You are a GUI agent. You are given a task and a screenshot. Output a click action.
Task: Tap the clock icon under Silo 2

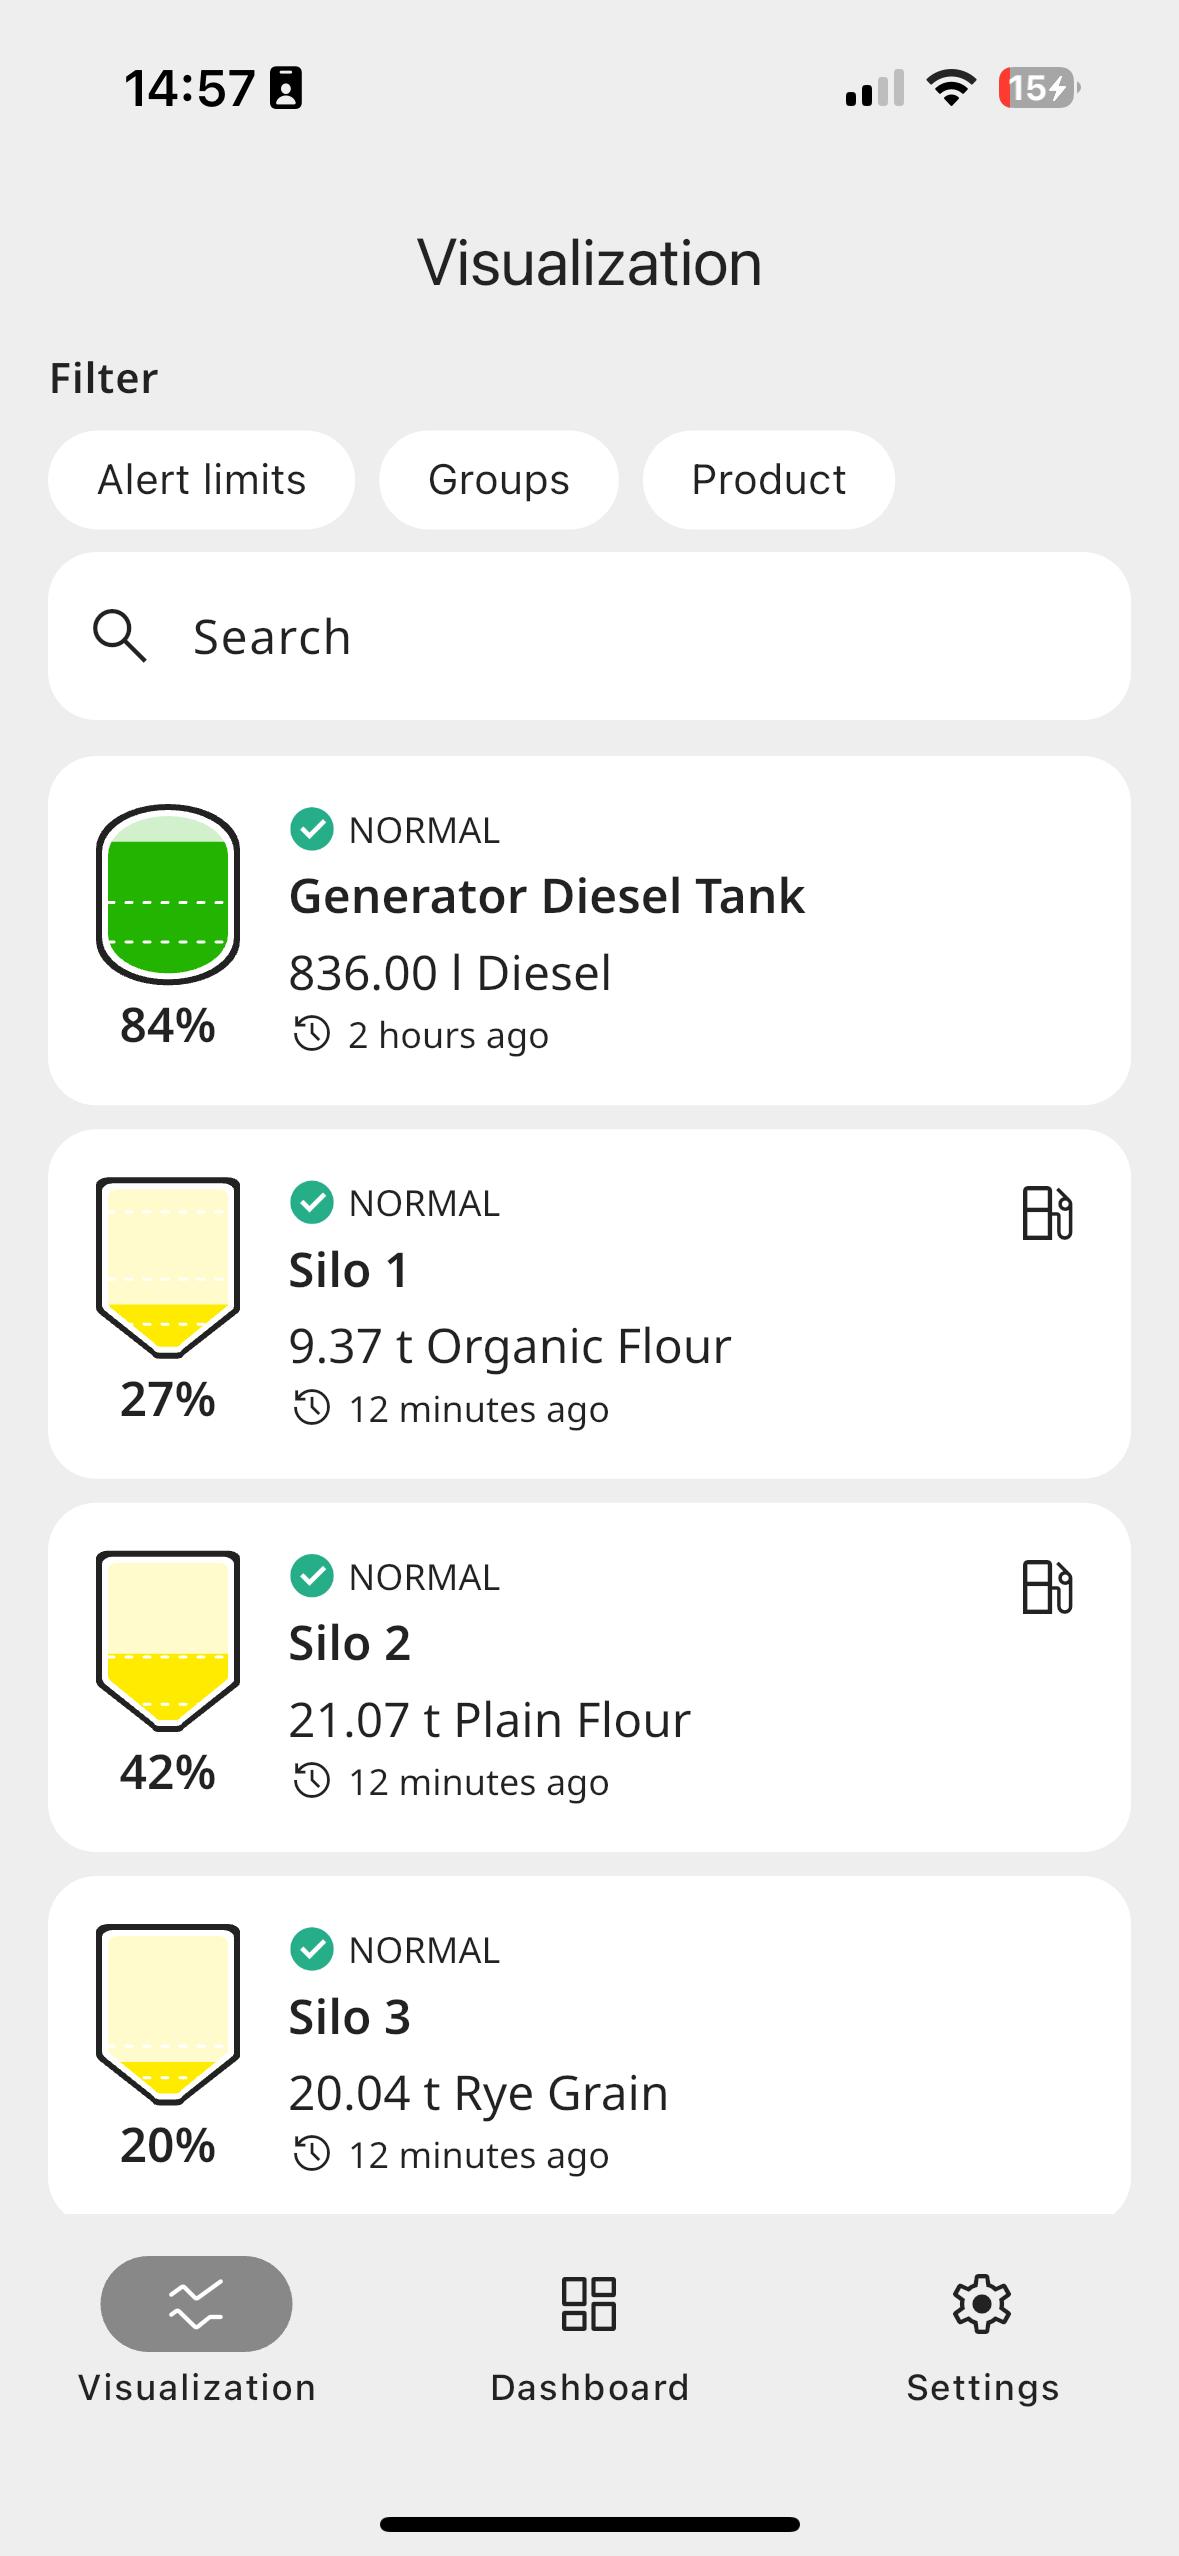(x=311, y=1782)
